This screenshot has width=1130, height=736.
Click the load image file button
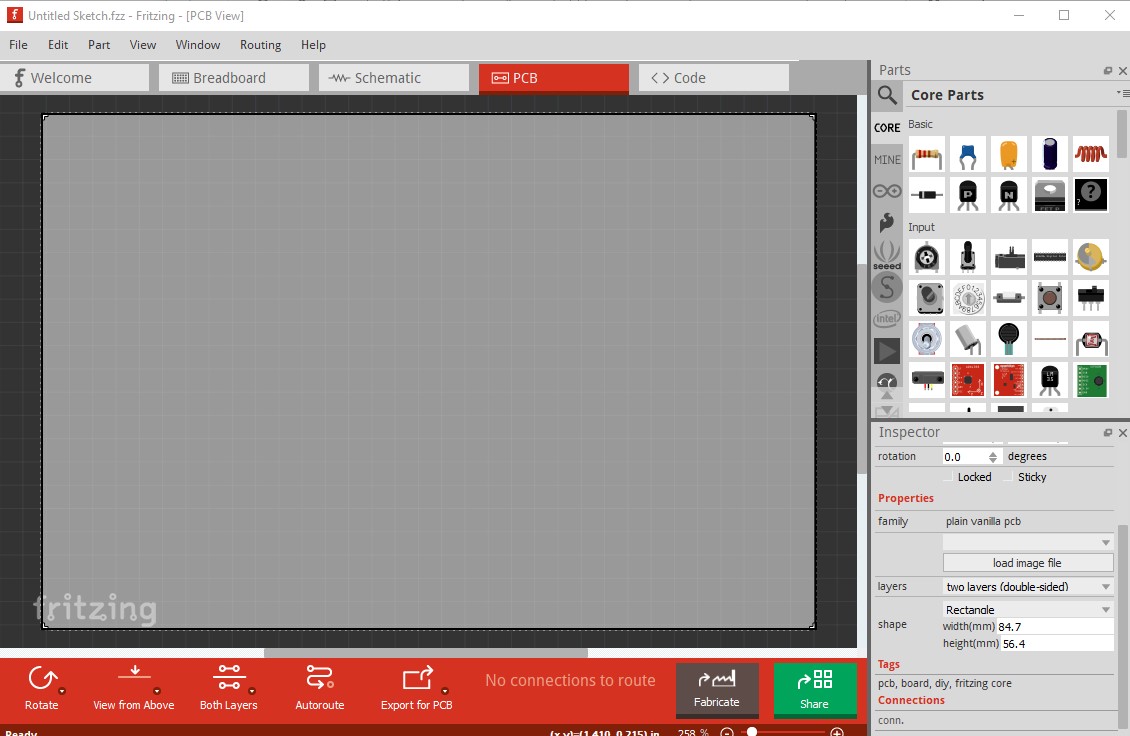(1028, 563)
